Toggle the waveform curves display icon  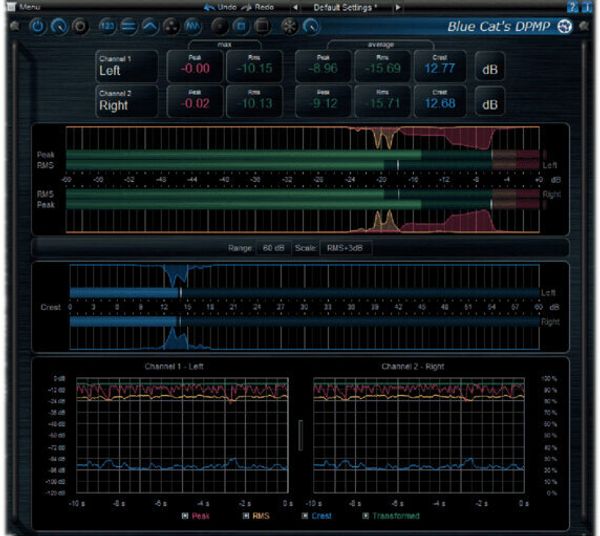192,26
